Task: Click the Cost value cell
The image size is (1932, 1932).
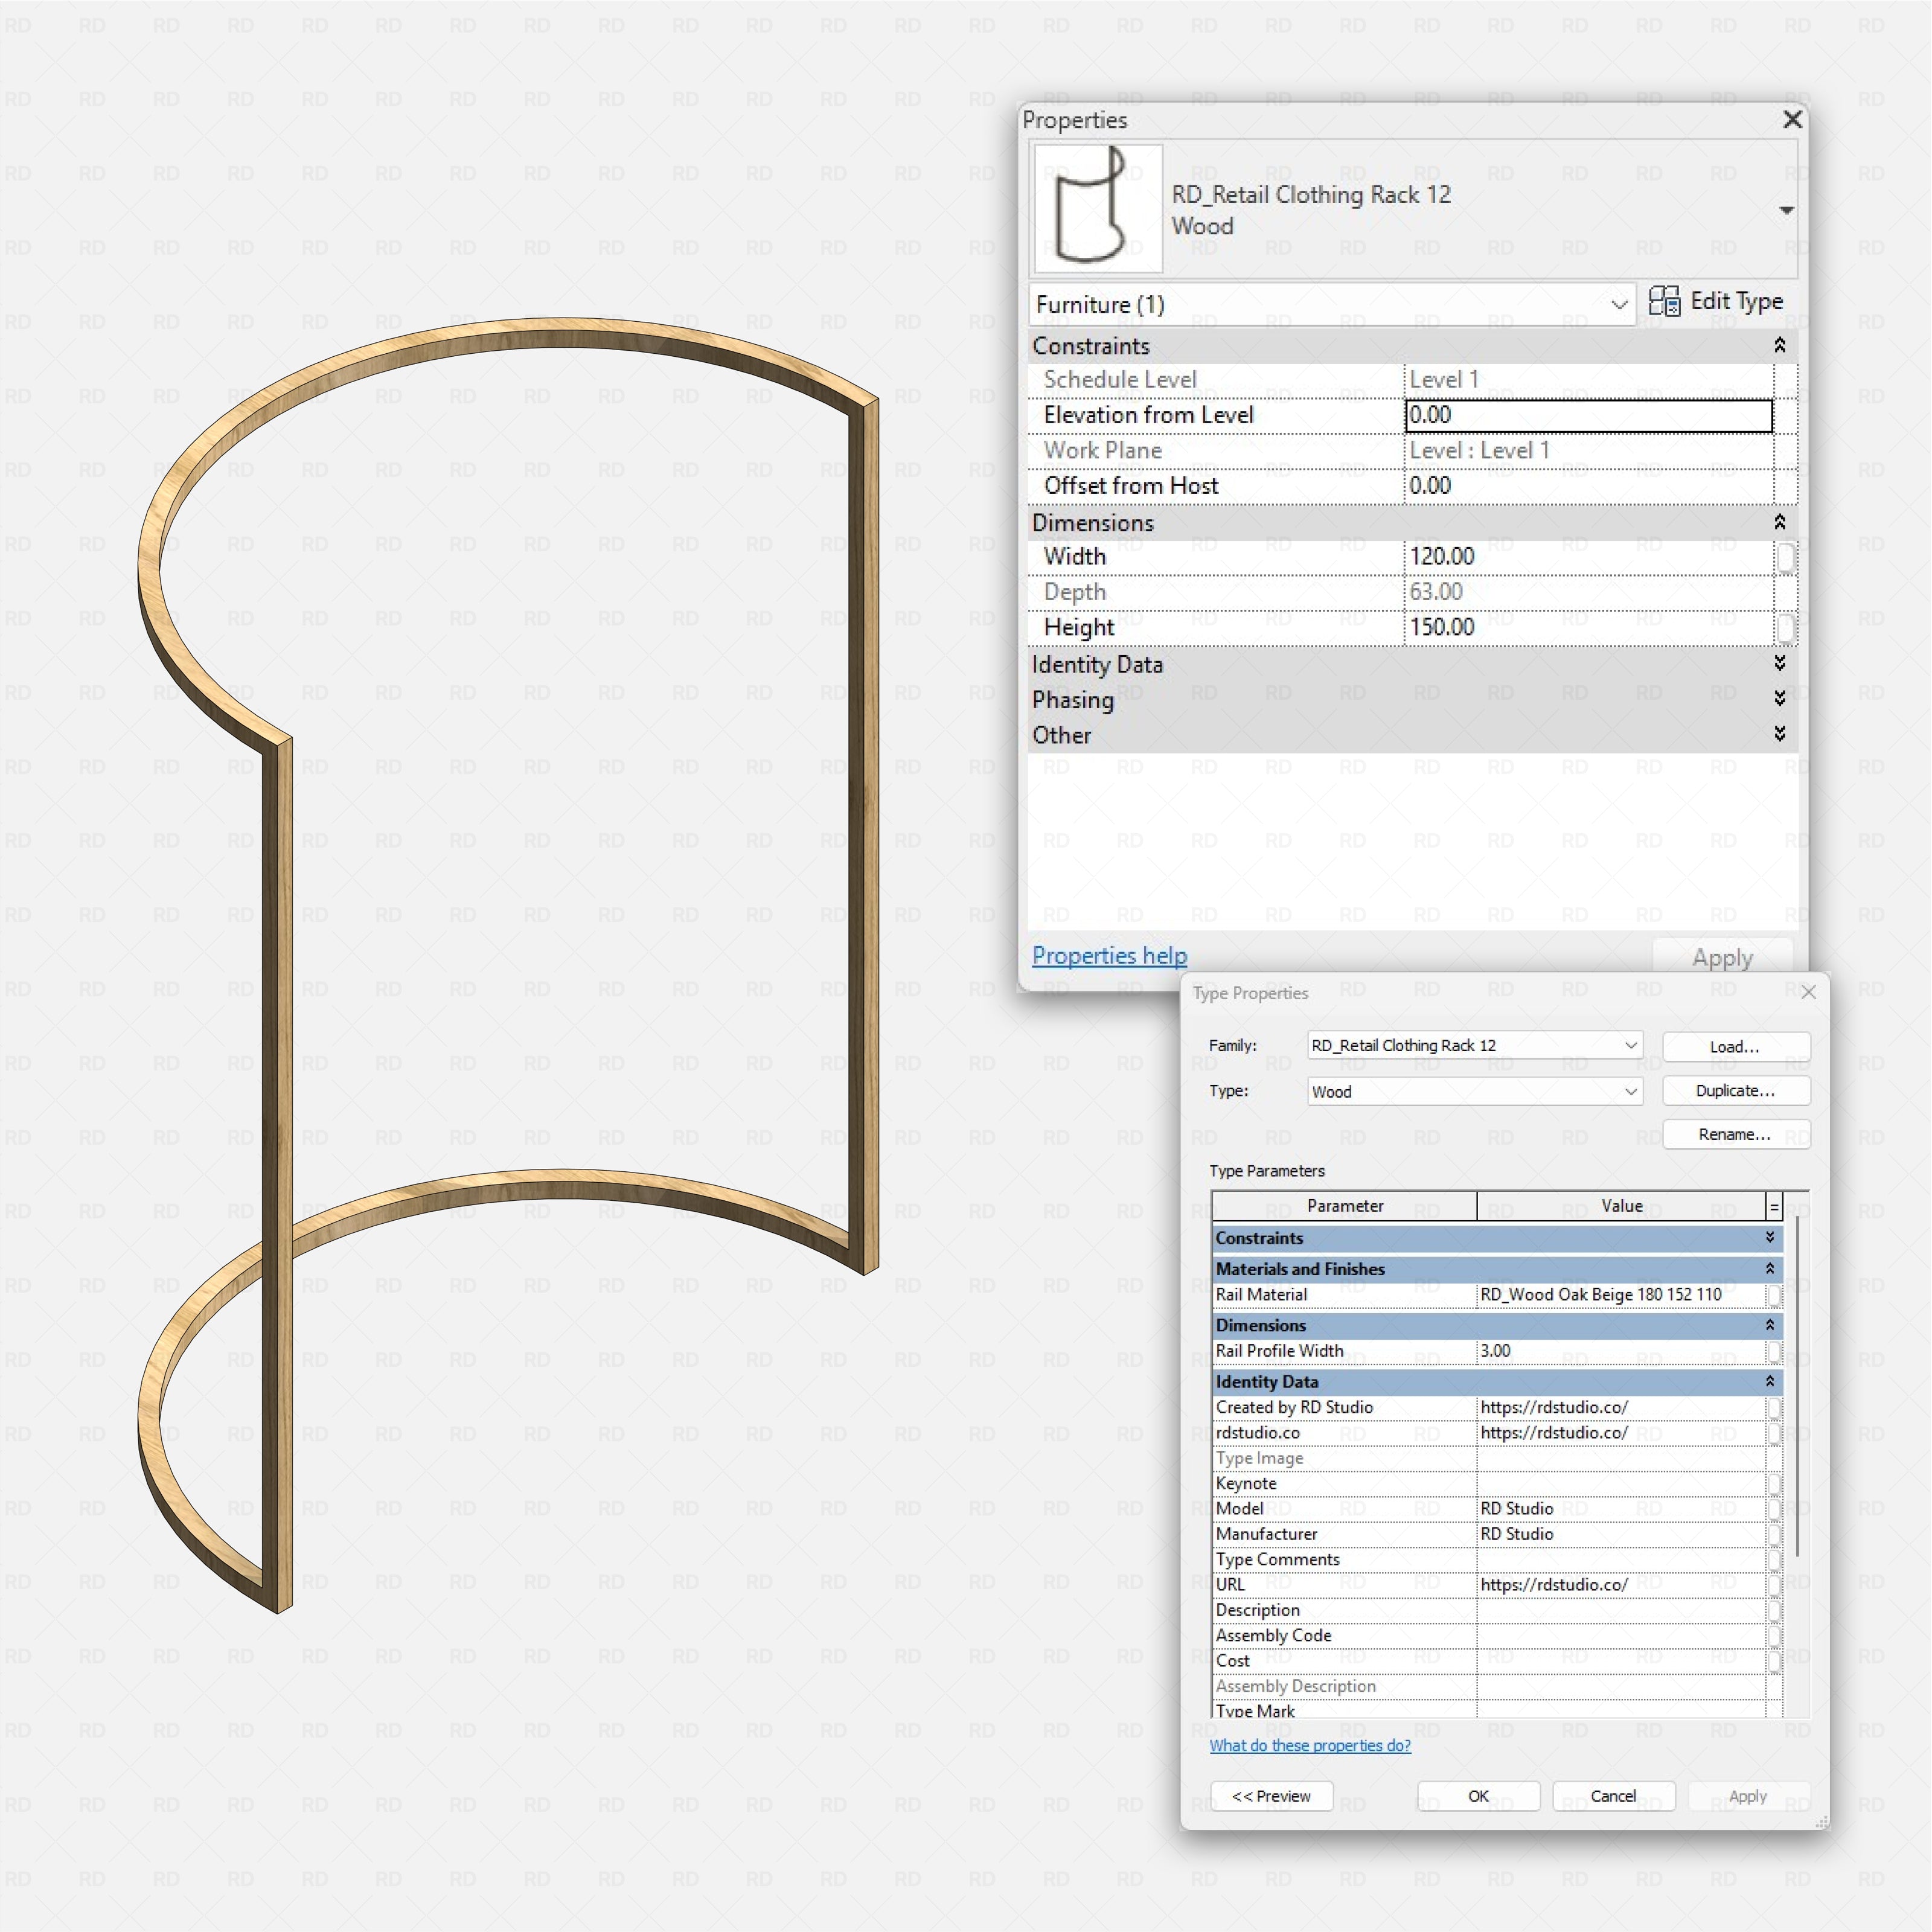Action: click(1621, 1661)
